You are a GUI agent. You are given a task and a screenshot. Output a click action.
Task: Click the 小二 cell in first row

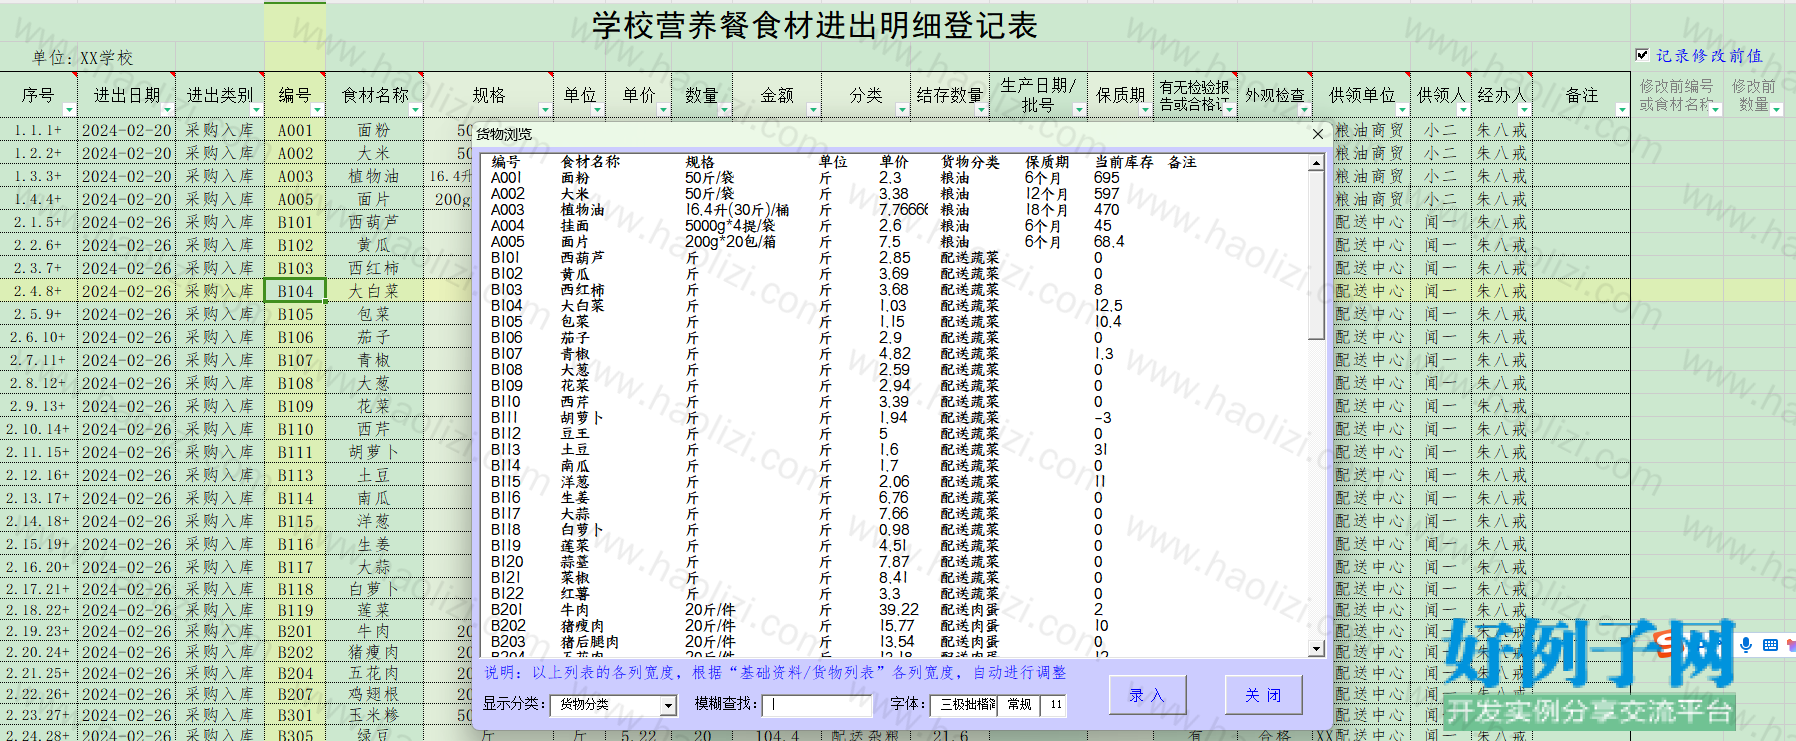point(1440,130)
